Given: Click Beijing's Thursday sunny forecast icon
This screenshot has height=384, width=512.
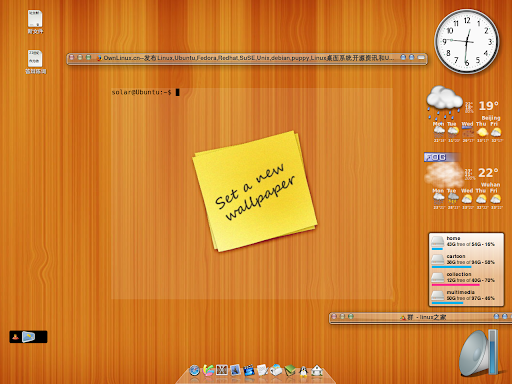Looking at the screenshot, I should [482, 132].
